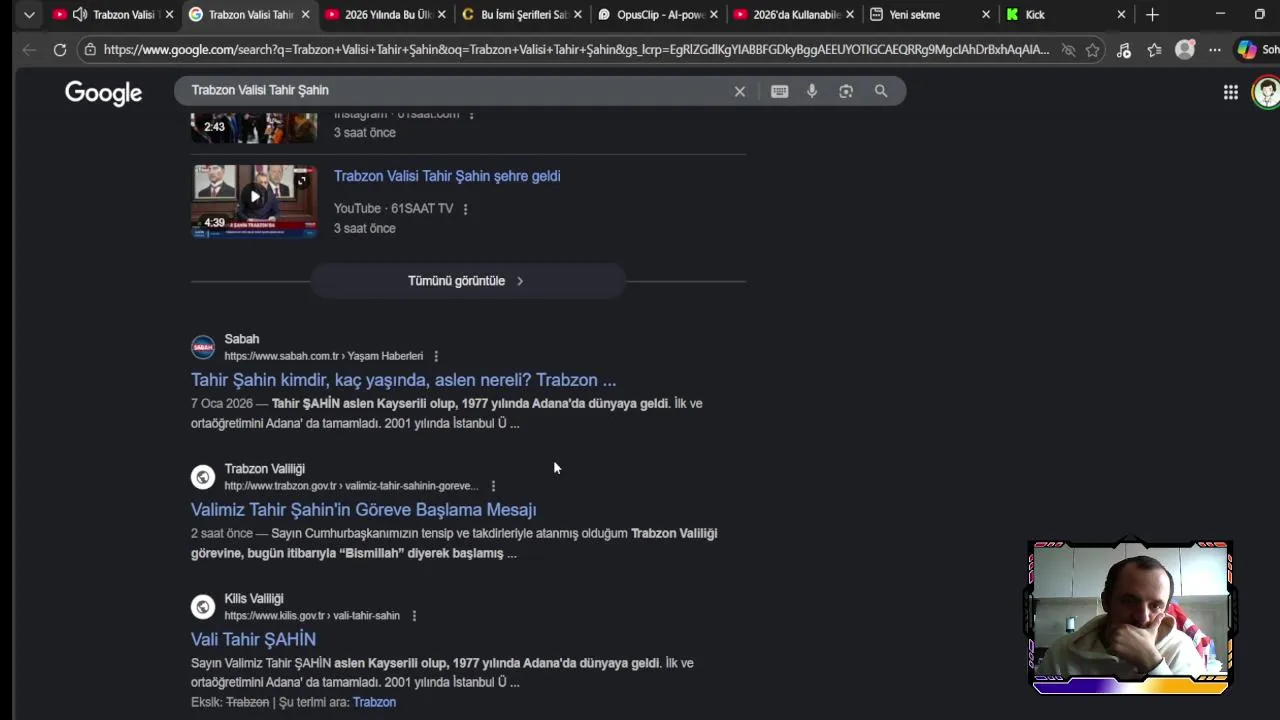Open more options for Kilis Valiliği result
1280x720 pixels.
pyautogui.click(x=414, y=616)
